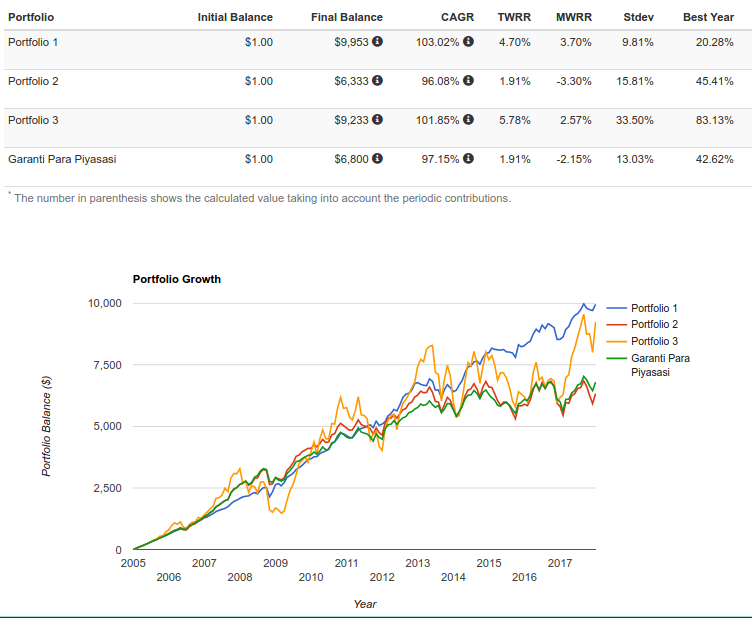Click the Portfolio 2 legend entry
The image size is (752, 618).
(642, 325)
